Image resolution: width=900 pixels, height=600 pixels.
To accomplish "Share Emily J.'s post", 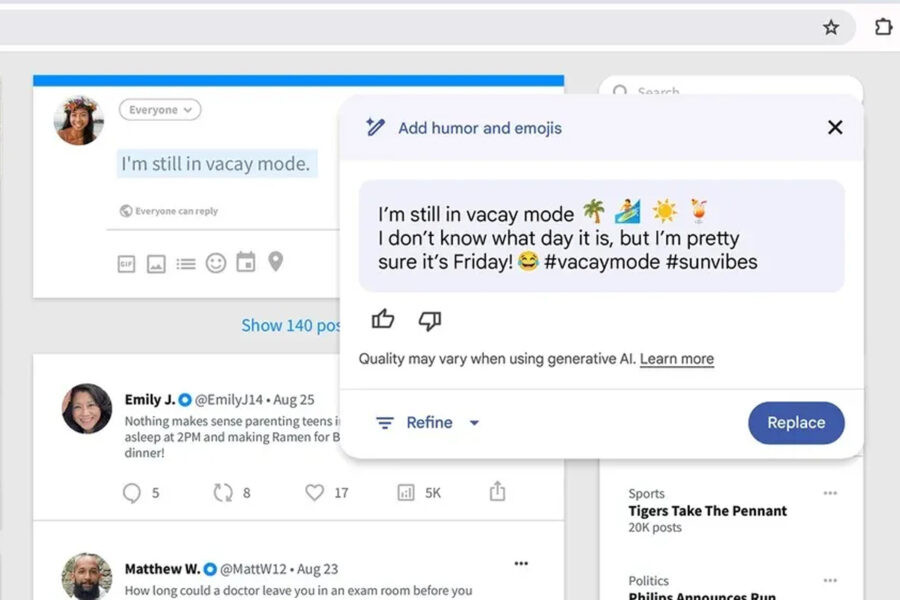I will point(497,491).
